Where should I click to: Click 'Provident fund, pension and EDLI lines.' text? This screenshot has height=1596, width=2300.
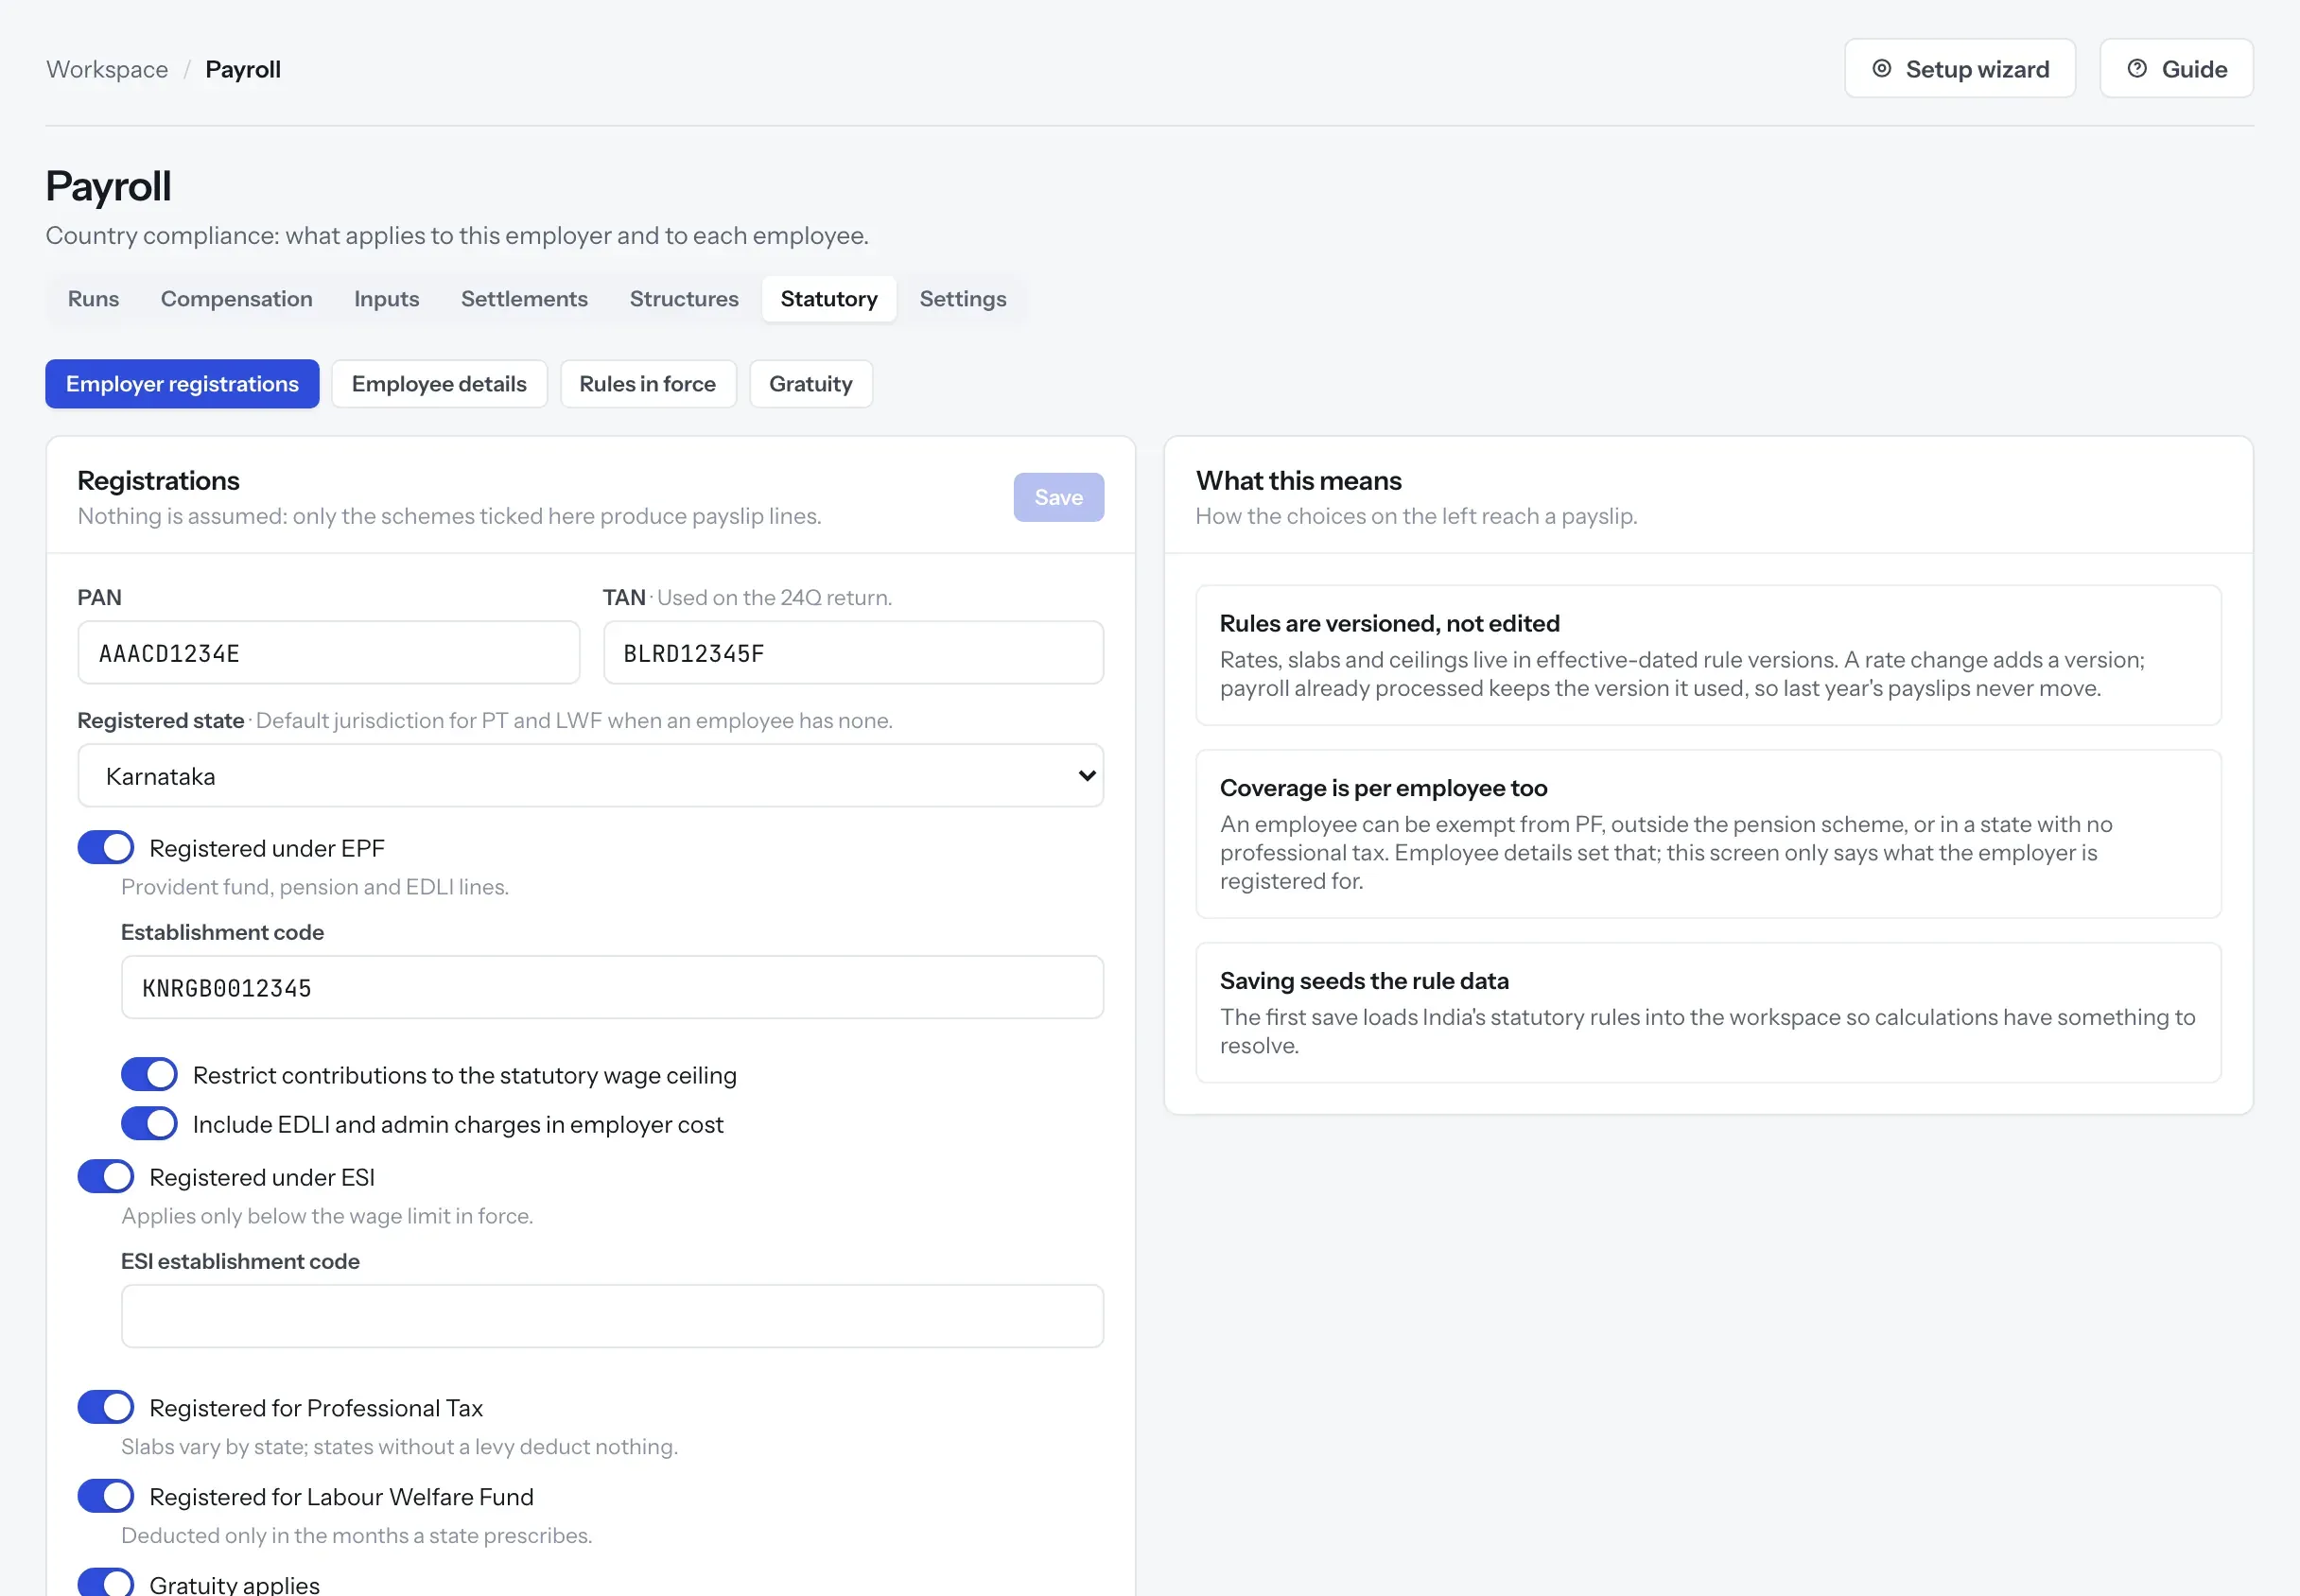click(315, 887)
